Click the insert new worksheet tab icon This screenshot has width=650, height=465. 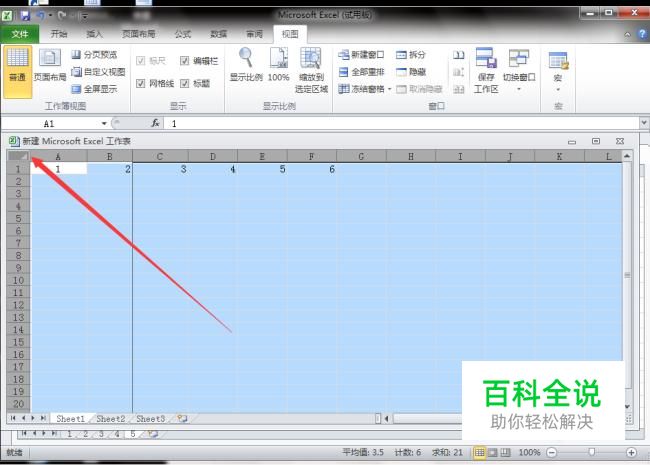tap(182, 419)
